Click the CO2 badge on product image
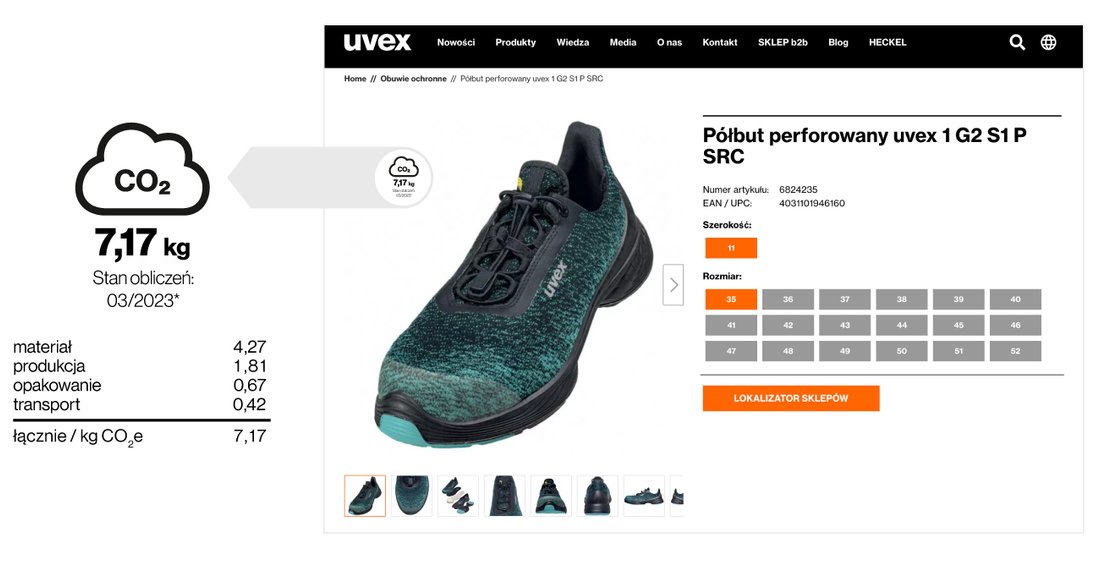1100x576 pixels. 403,178
